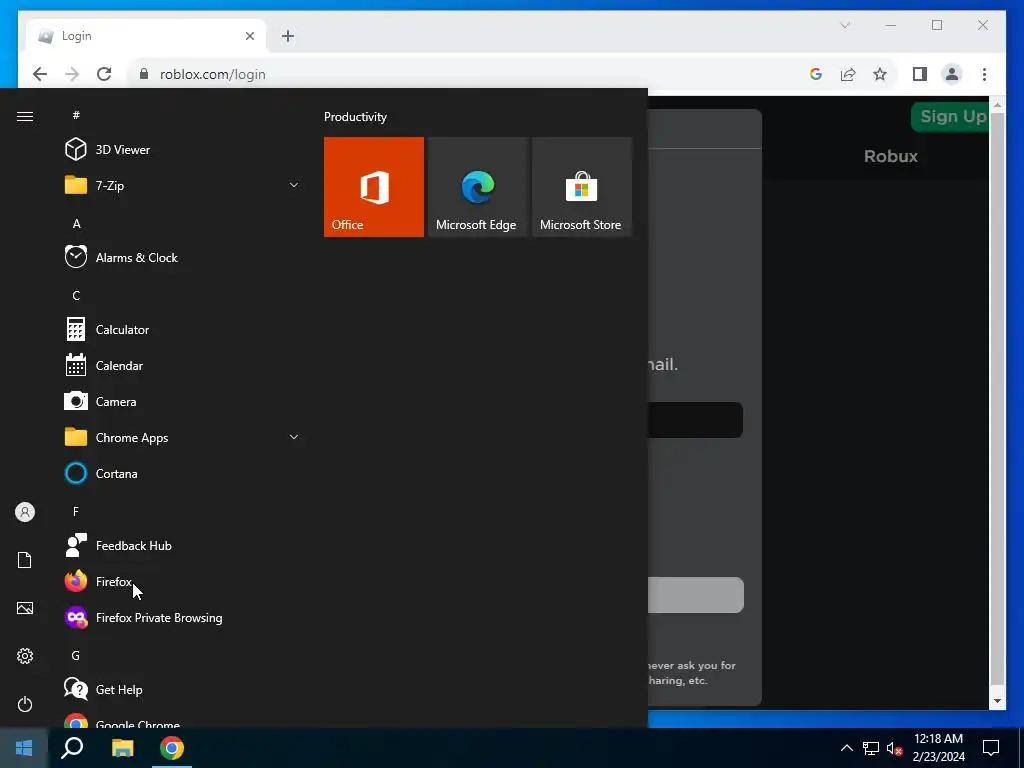Expand the 7-Zip folder chevron
This screenshot has width=1024, height=768.
click(294, 185)
